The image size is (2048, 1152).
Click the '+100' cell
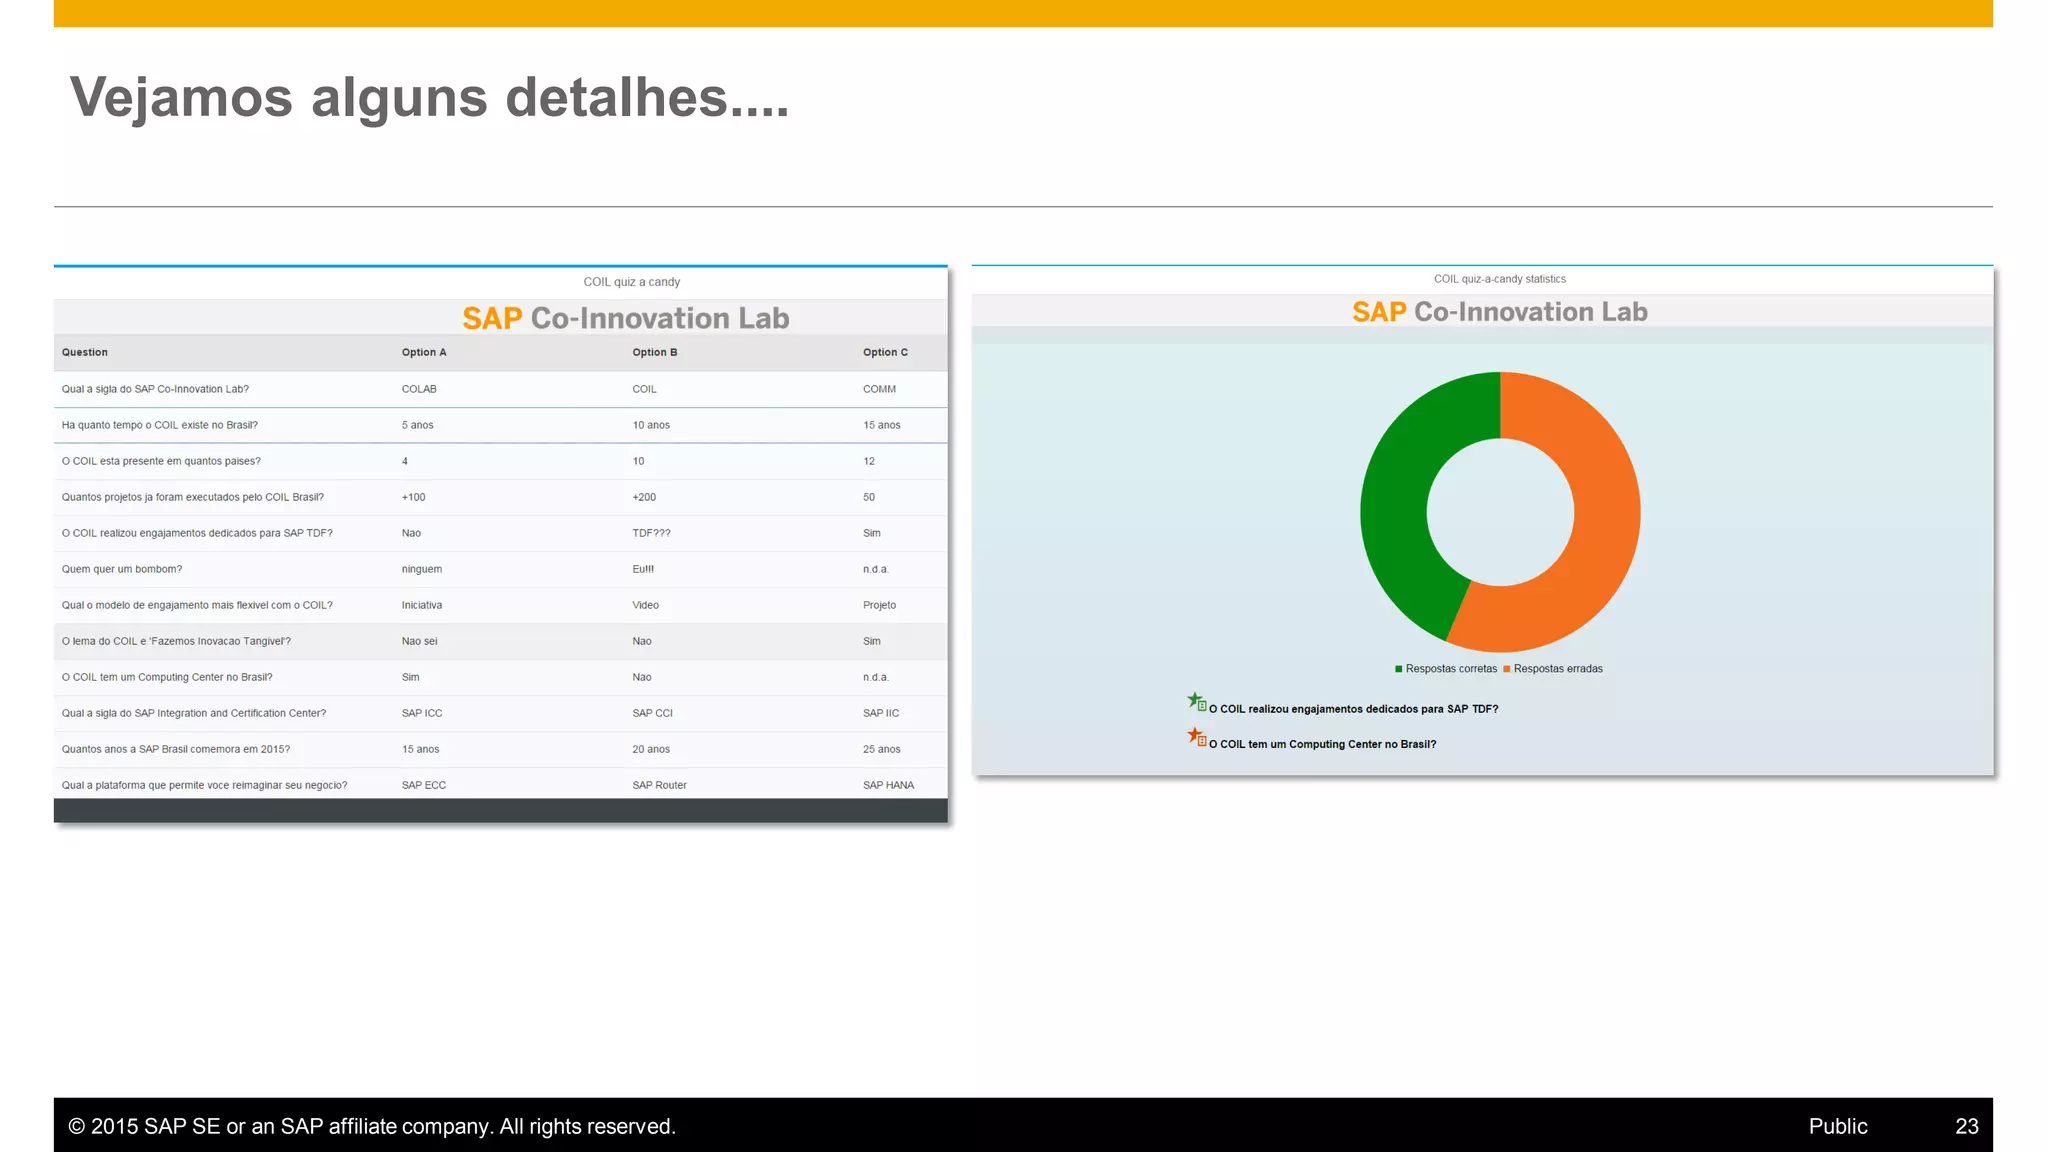414,497
